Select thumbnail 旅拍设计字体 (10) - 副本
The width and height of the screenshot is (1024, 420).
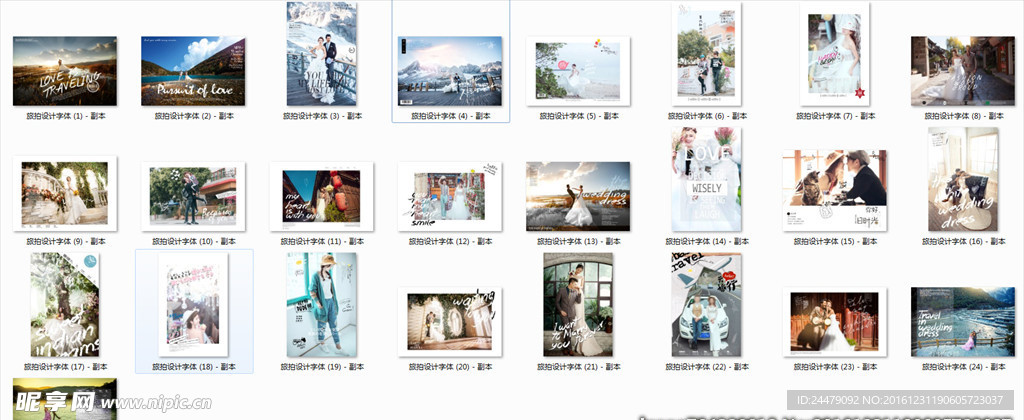tap(193, 197)
